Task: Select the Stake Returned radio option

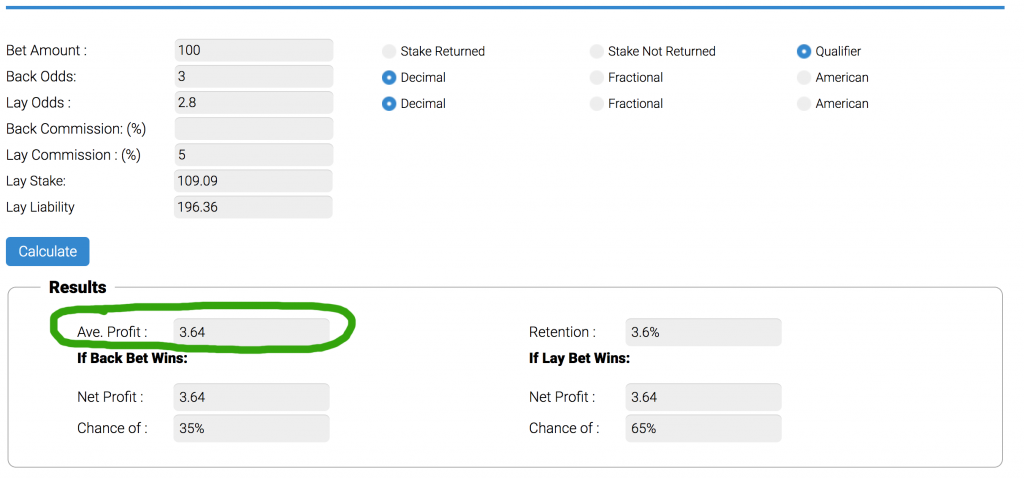Action: [389, 52]
